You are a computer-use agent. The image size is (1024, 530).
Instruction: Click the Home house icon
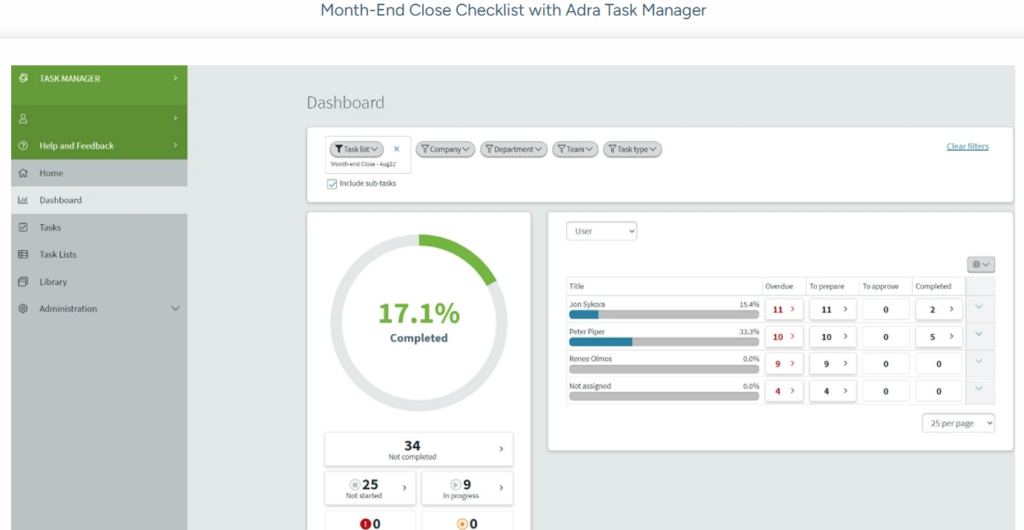23,173
